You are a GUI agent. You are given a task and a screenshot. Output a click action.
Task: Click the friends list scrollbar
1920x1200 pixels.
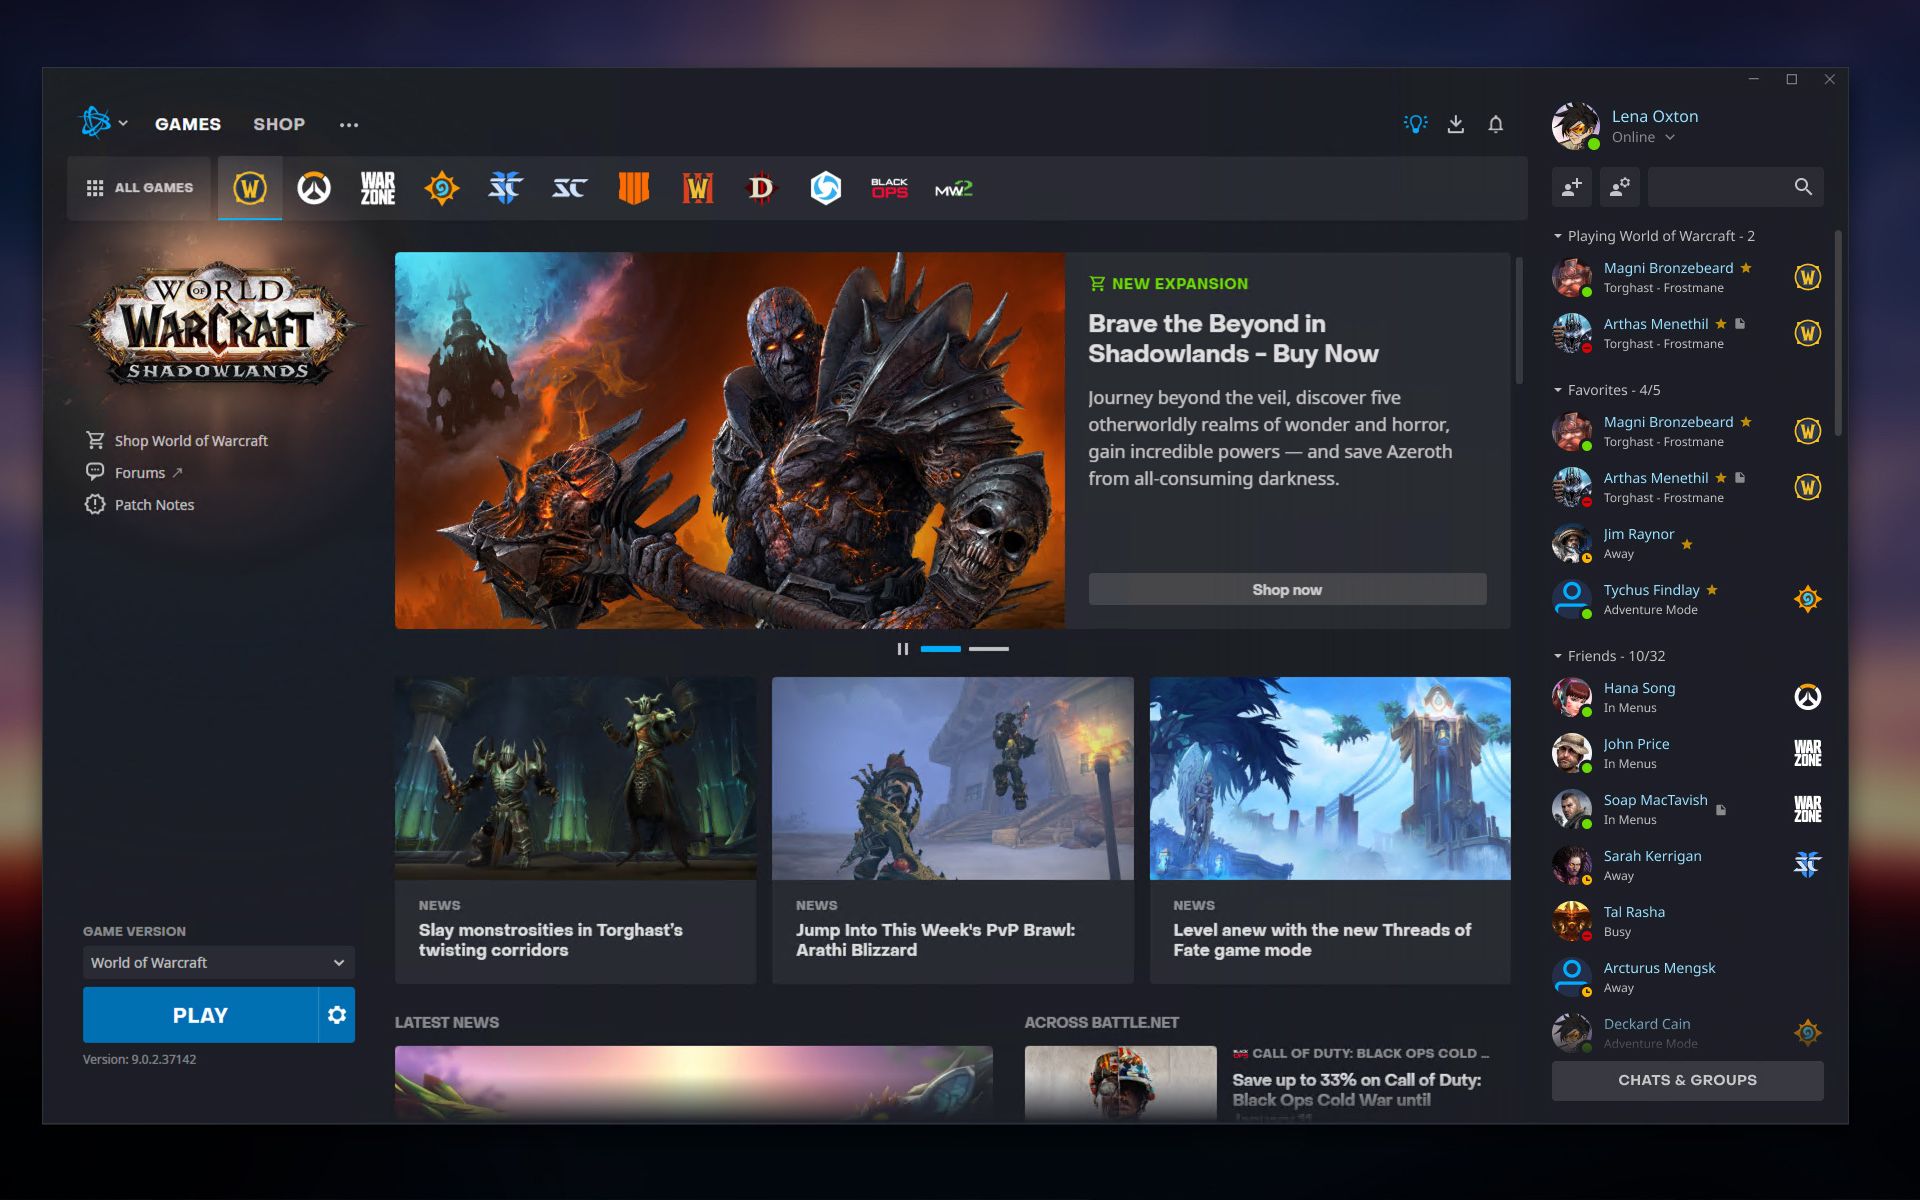click(x=1838, y=333)
